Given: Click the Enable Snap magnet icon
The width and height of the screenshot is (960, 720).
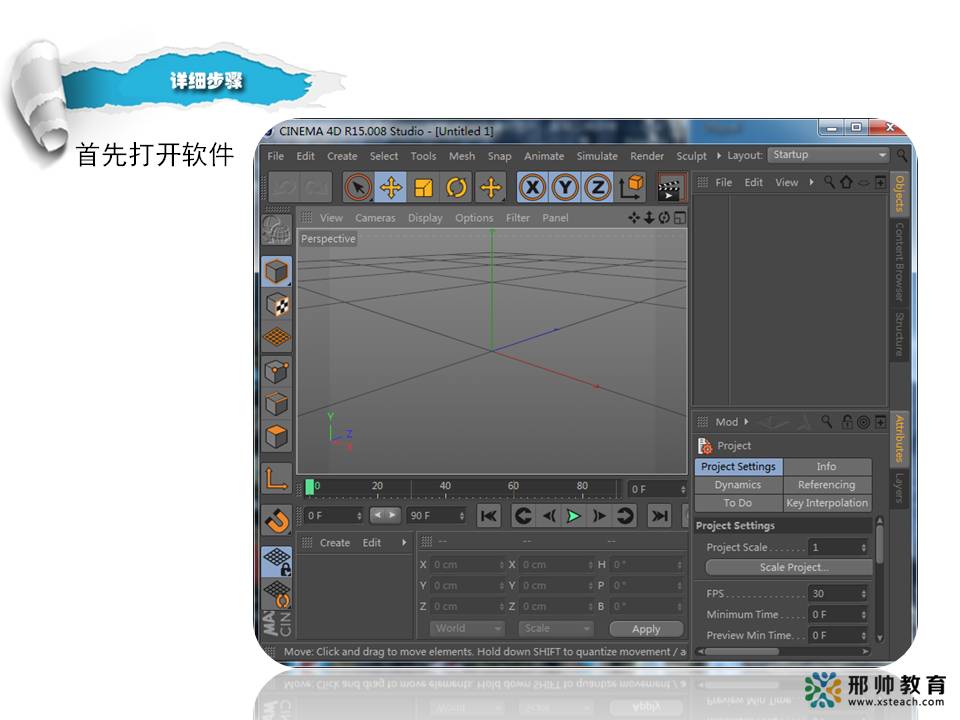Looking at the screenshot, I should 277,520.
